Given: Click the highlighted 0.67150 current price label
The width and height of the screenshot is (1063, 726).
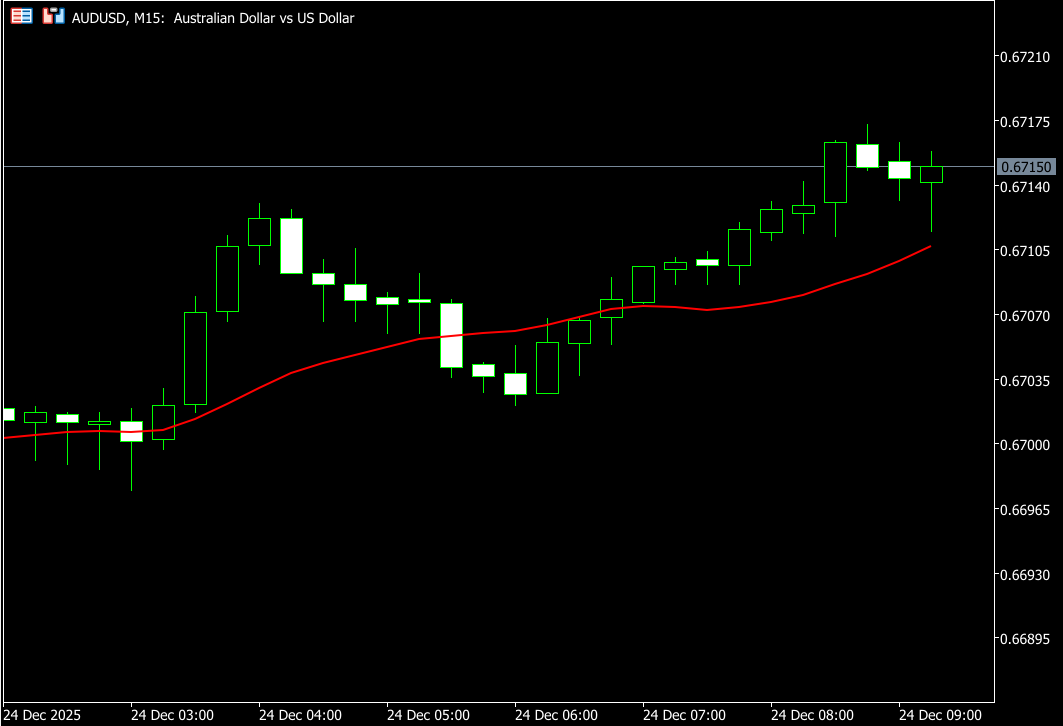Looking at the screenshot, I should click(1025, 167).
